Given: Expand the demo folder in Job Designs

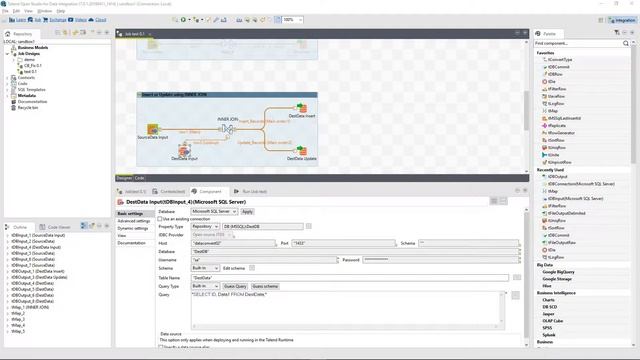Looking at the screenshot, I should tap(13, 60).
